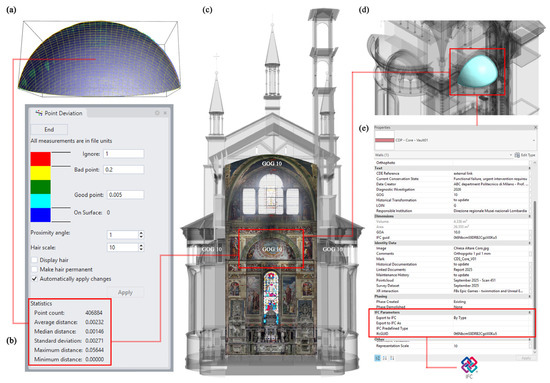
Task: Select the first sort icon at Properties bottom
Action: [377, 358]
